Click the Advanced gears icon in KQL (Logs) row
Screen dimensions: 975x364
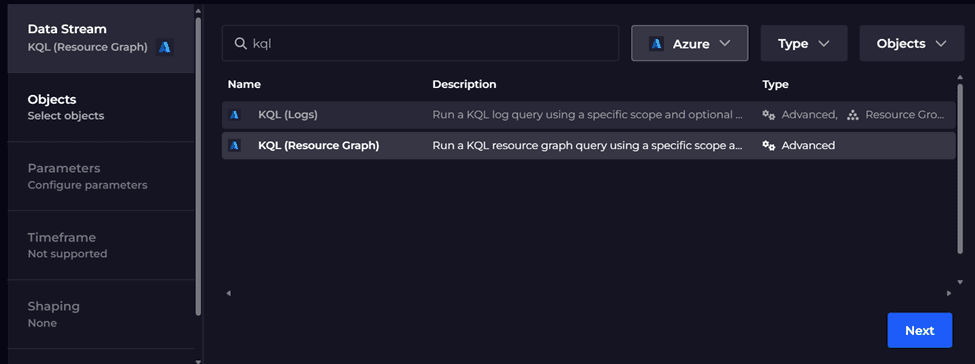click(769, 115)
